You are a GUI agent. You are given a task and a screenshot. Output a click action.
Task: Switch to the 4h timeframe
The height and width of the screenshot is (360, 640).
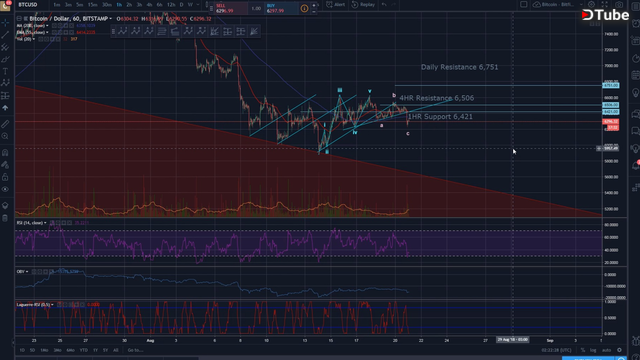pyautogui.click(x=149, y=4)
